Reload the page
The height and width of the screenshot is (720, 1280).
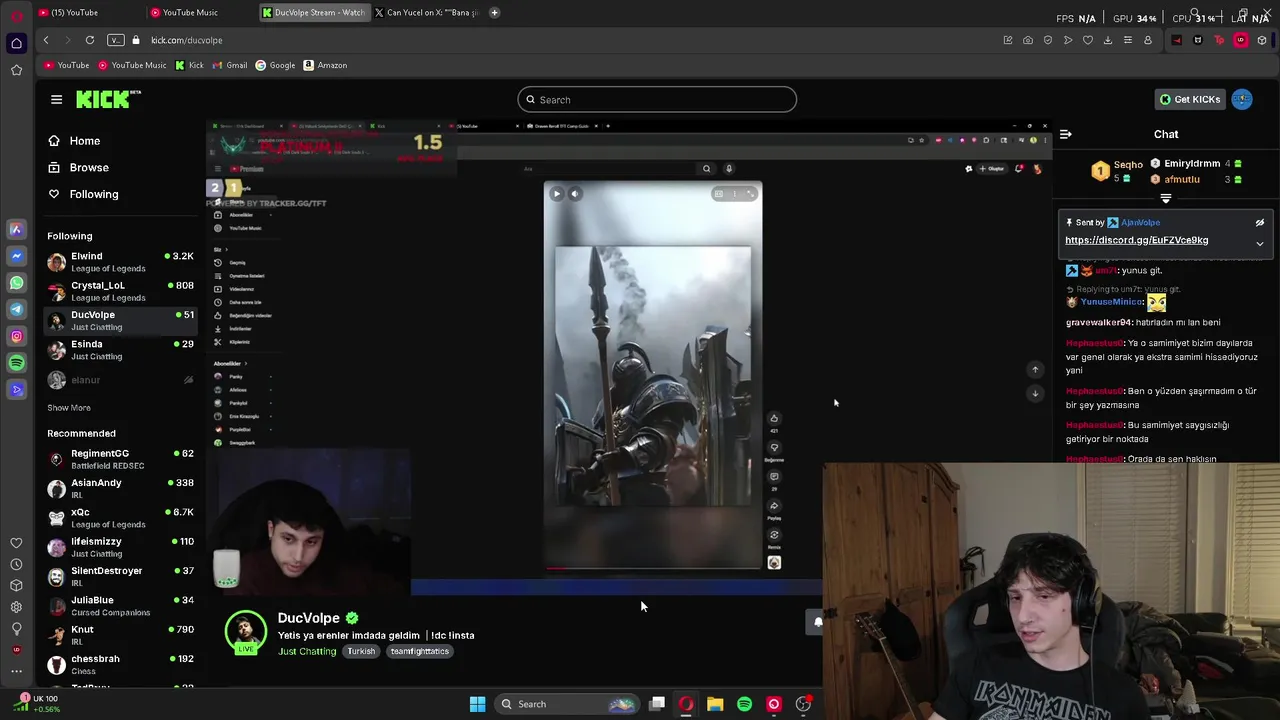tap(90, 40)
